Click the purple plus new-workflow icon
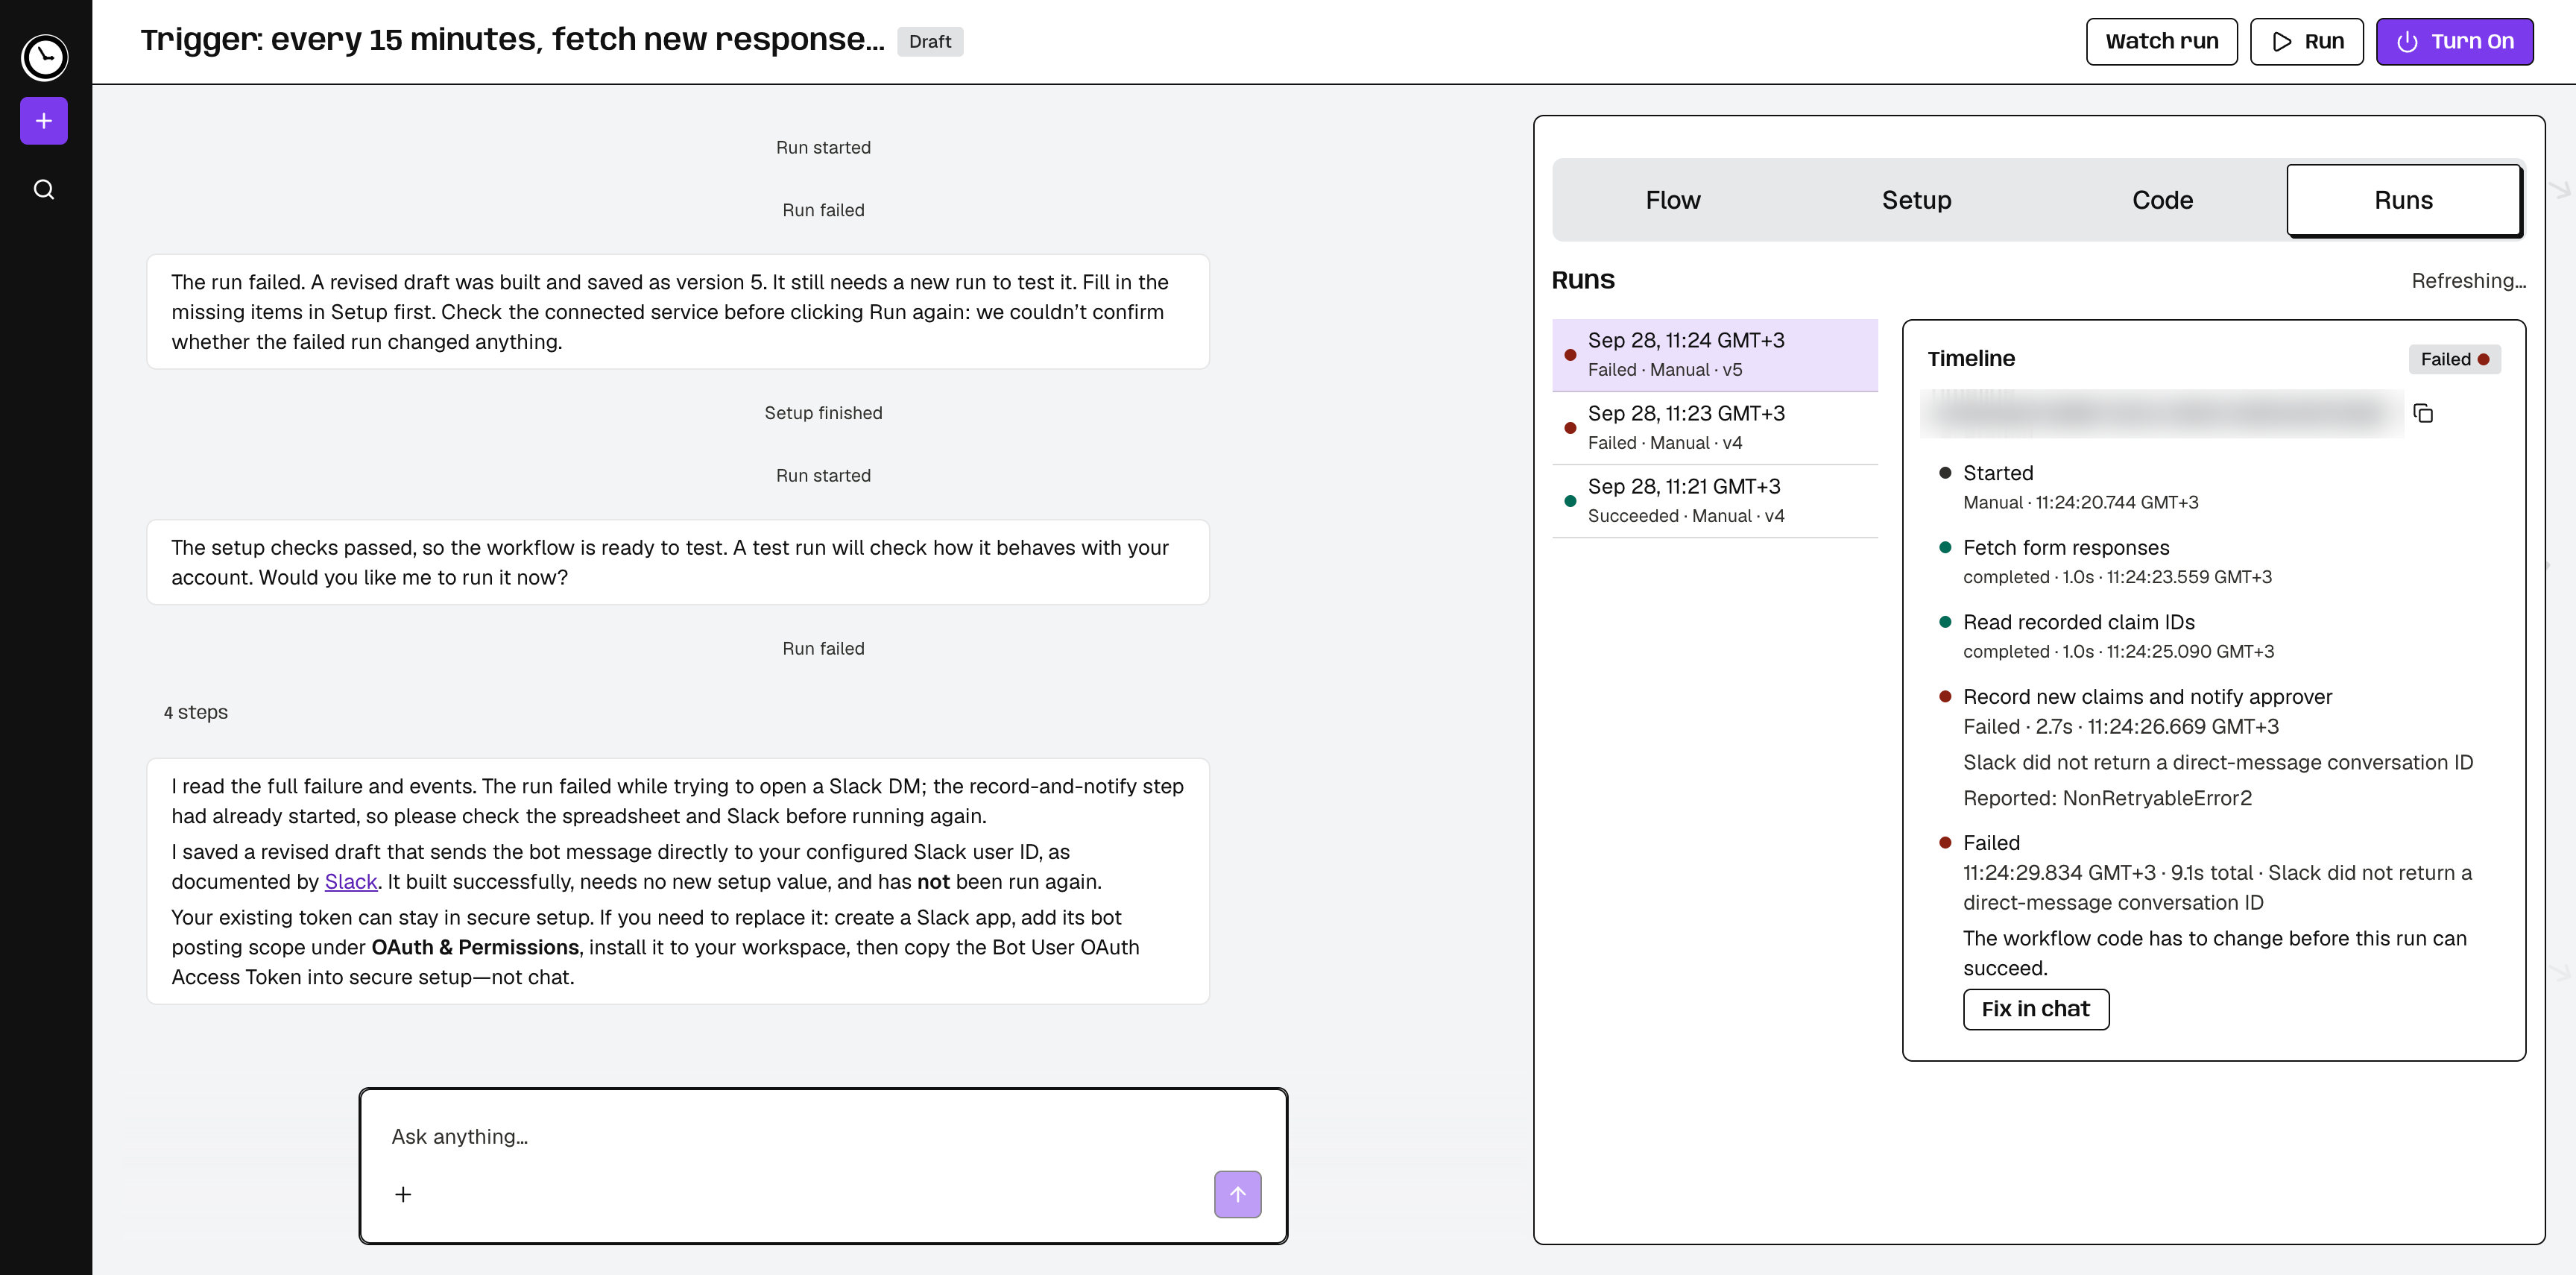The image size is (2576, 1275). [x=44, y=121]
